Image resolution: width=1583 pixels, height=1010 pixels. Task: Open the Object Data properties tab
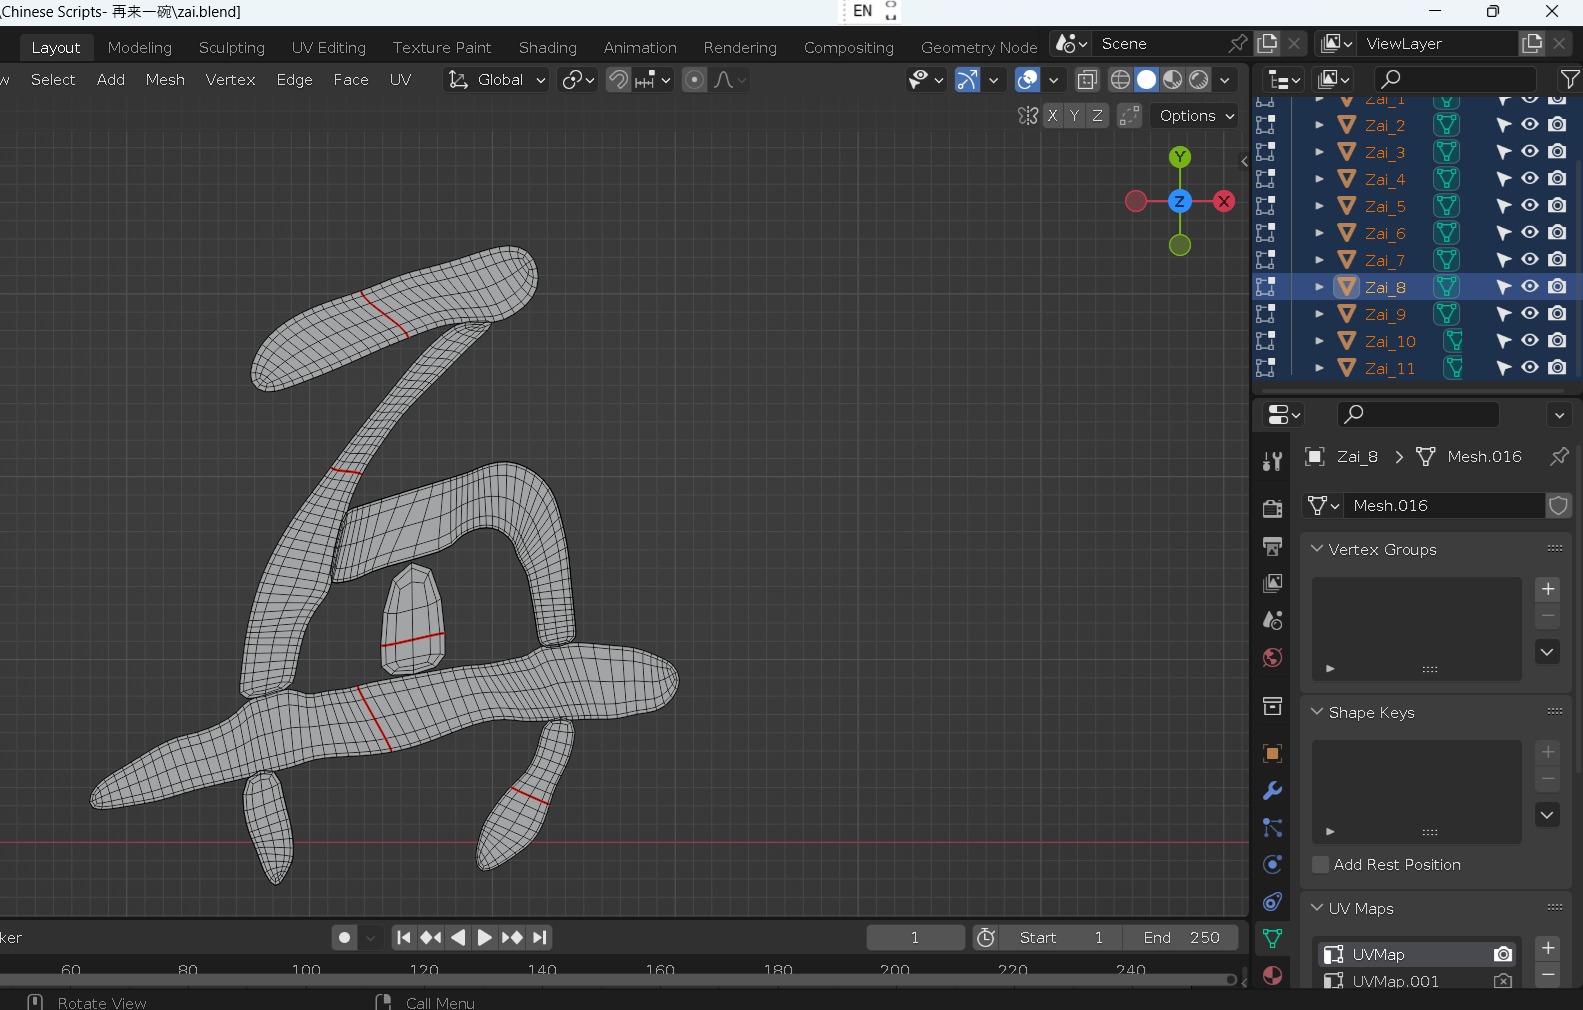[1272, 939]
